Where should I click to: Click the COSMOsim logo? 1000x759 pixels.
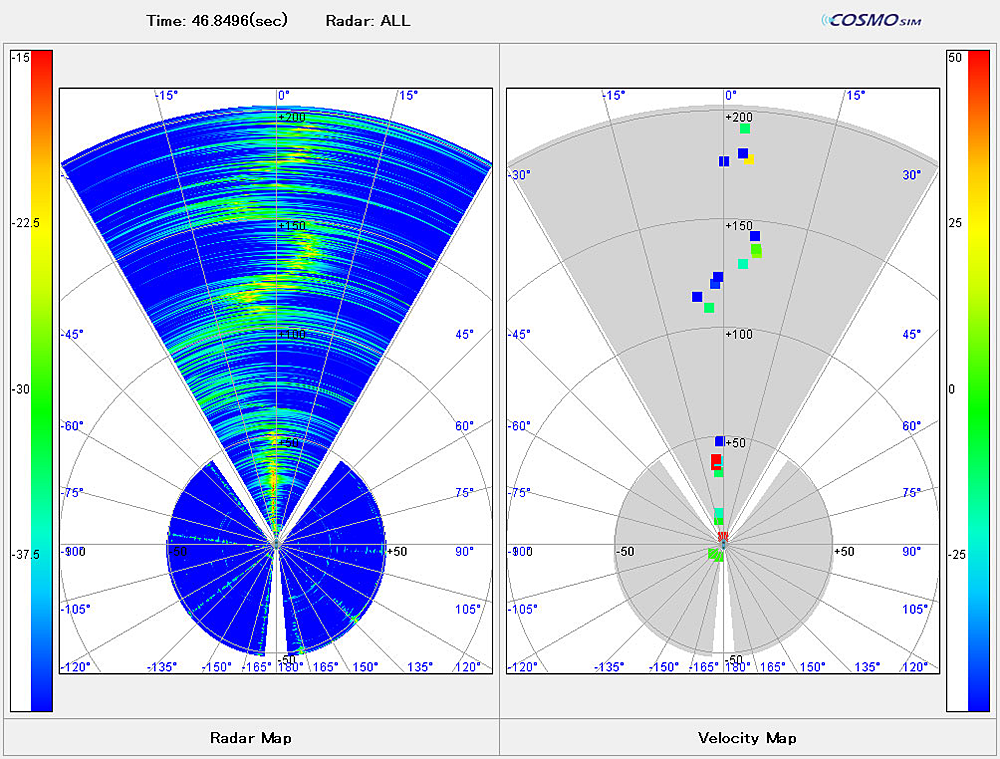872,20
